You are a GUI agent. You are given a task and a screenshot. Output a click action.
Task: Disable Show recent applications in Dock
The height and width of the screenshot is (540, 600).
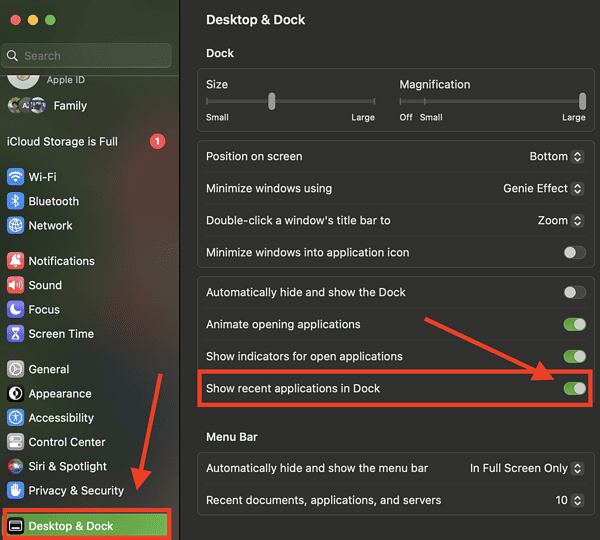click(574, 388)
